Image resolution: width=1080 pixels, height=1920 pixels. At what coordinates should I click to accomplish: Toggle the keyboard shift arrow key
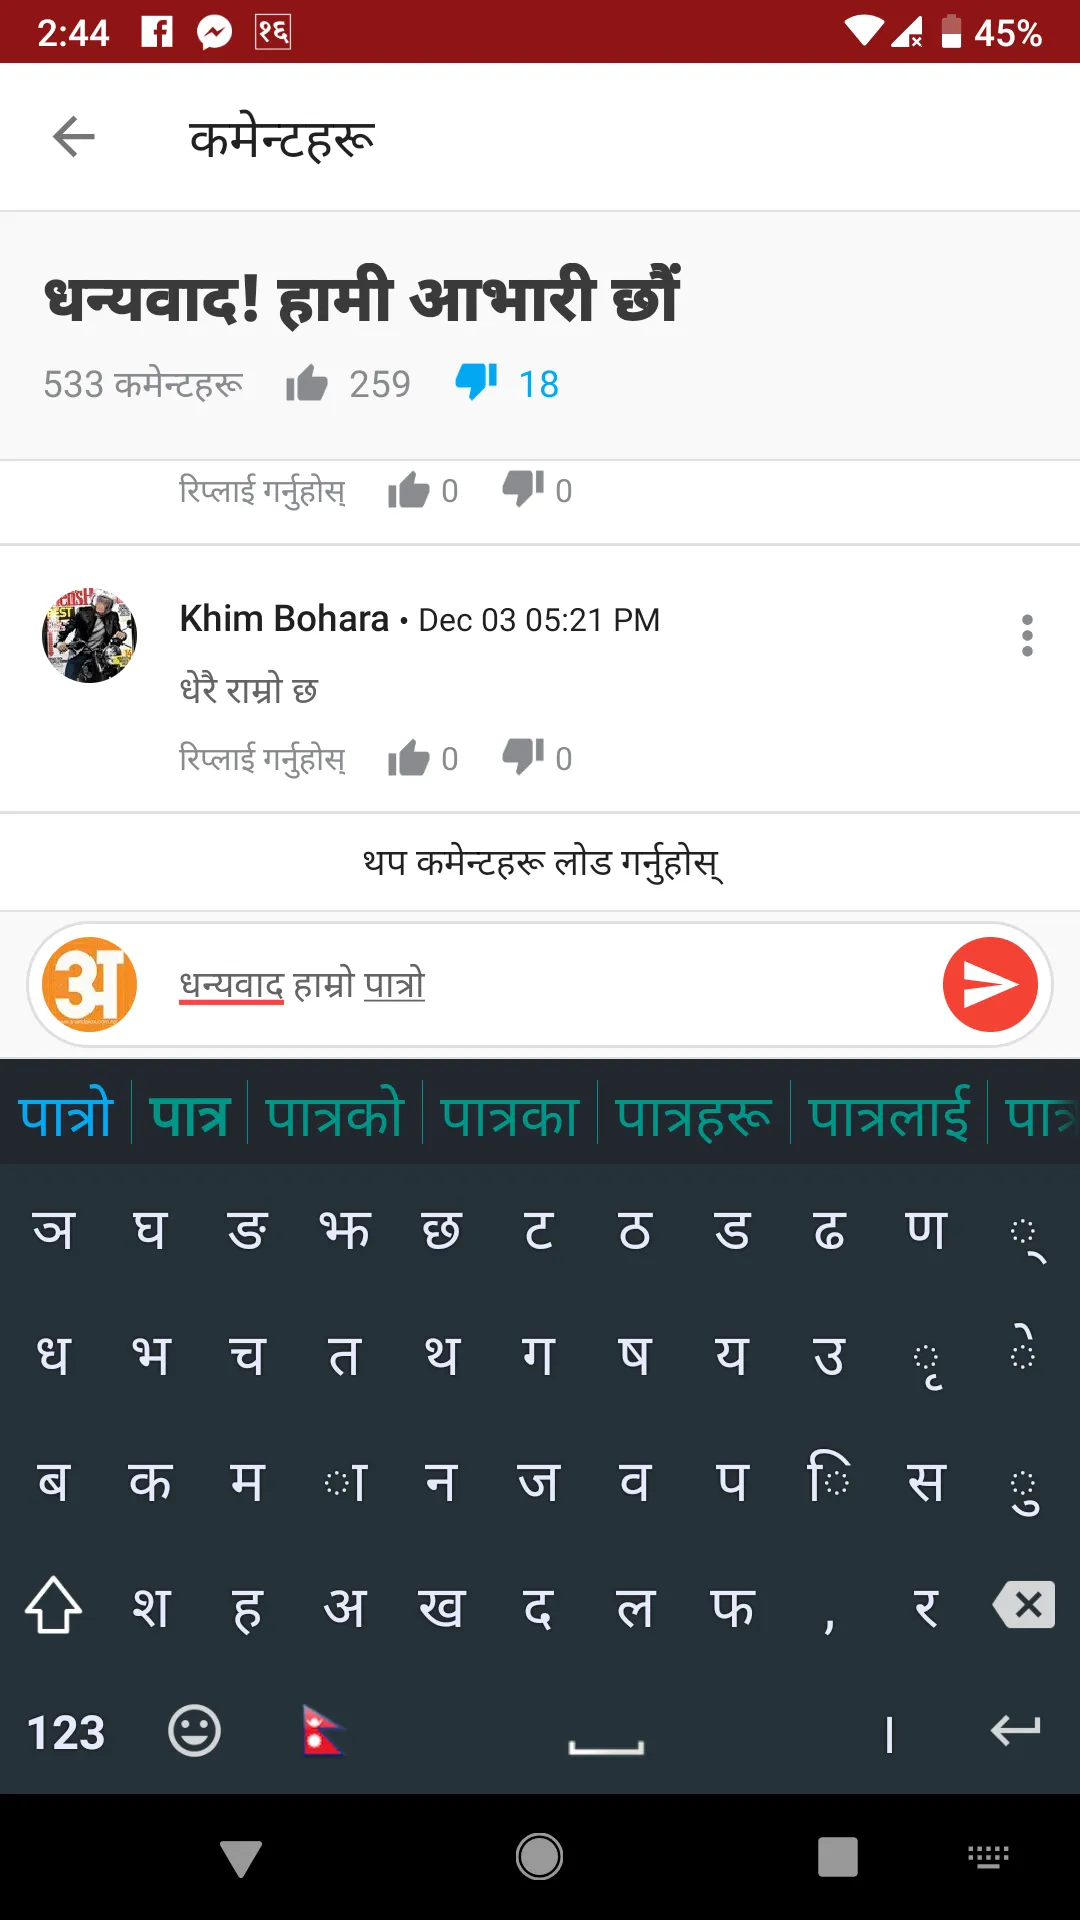click(54, 1605)
